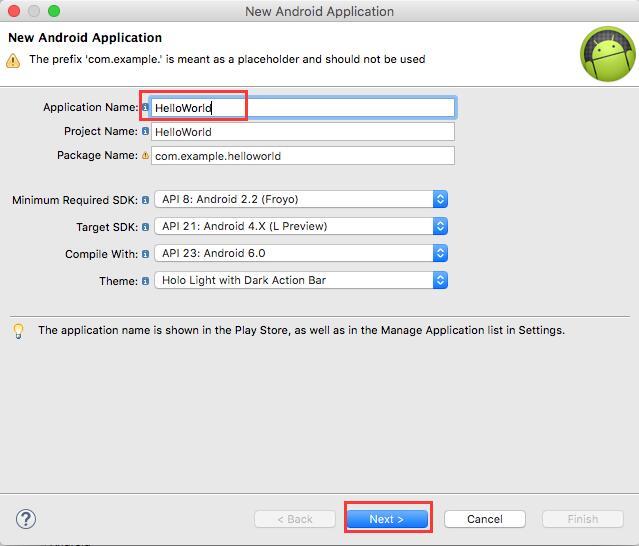This screenshot has width=639, height=546.
Task: Click the Compile With info icon
Action: (145, 254)
